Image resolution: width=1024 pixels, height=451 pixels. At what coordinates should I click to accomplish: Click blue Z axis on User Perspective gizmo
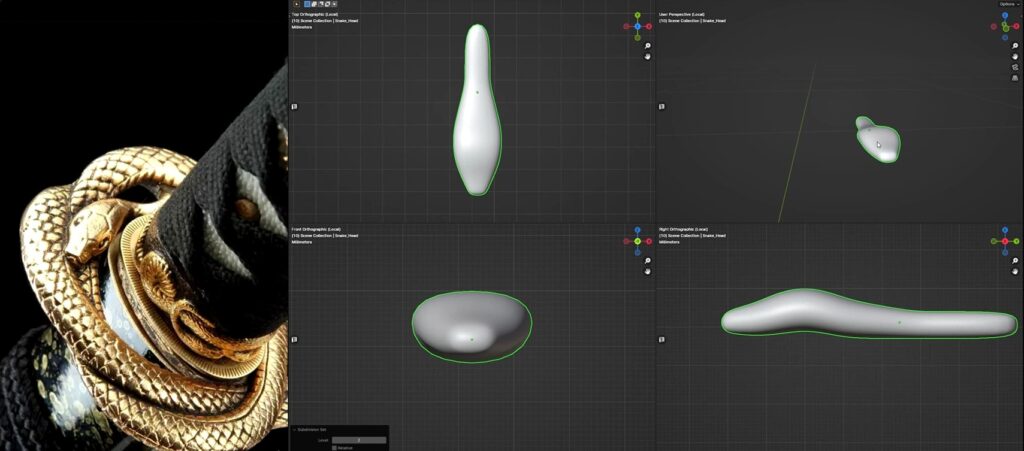(1005, 15)
